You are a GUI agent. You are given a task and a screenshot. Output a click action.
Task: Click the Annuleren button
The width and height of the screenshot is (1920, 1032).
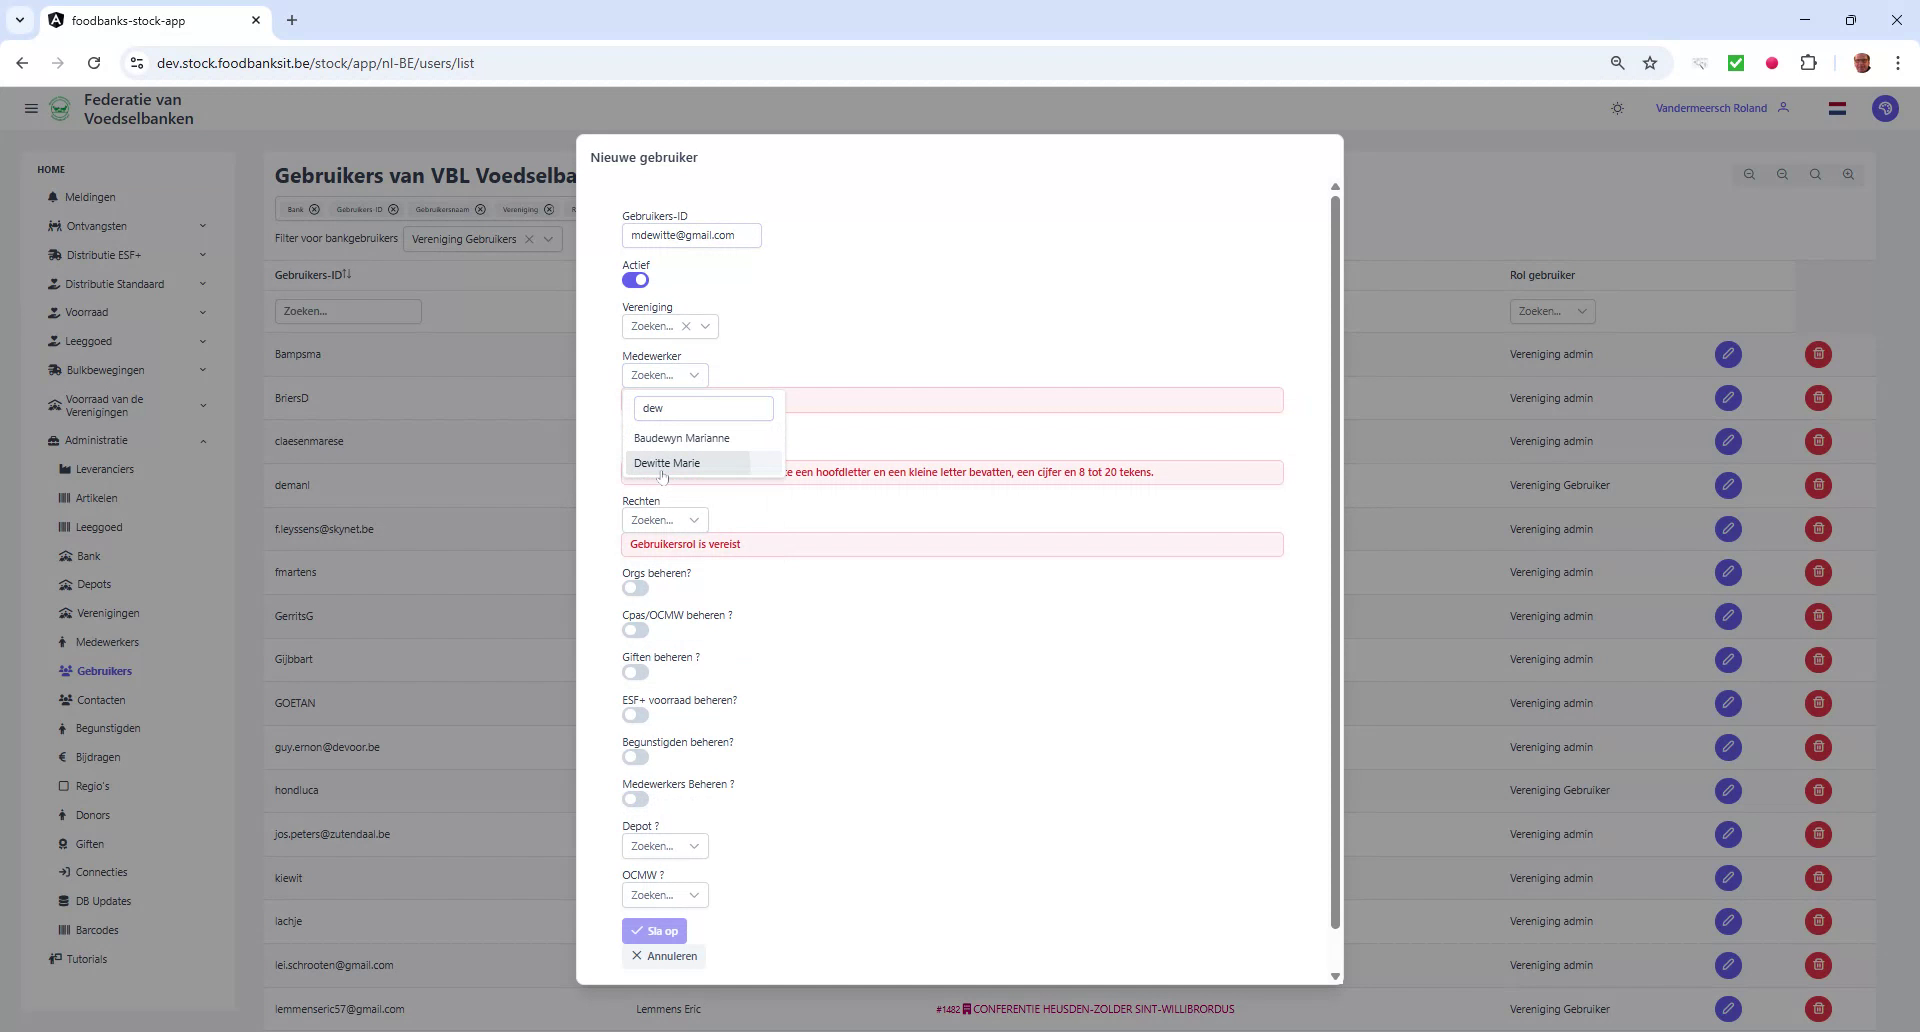pyautogui.click(x=663, y=956)
